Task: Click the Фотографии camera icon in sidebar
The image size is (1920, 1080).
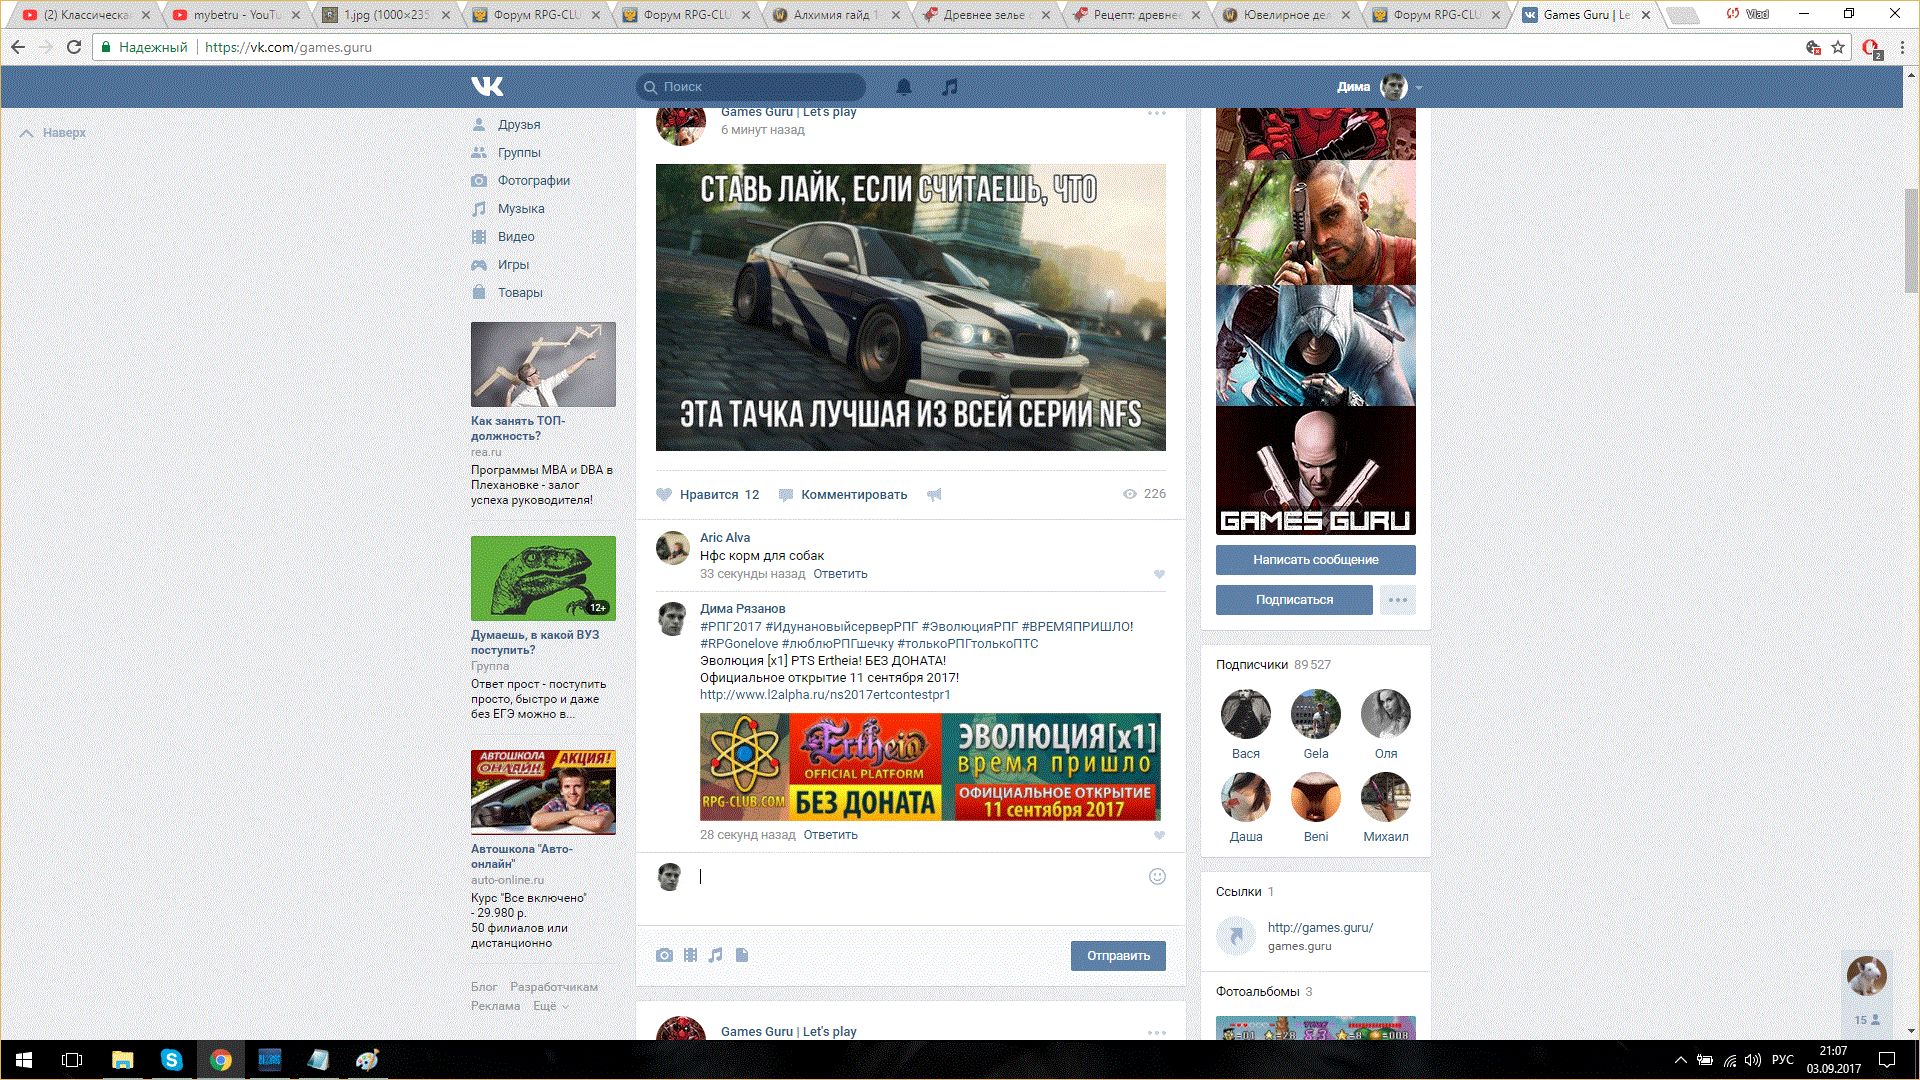Action: click(x=479, y=181)
